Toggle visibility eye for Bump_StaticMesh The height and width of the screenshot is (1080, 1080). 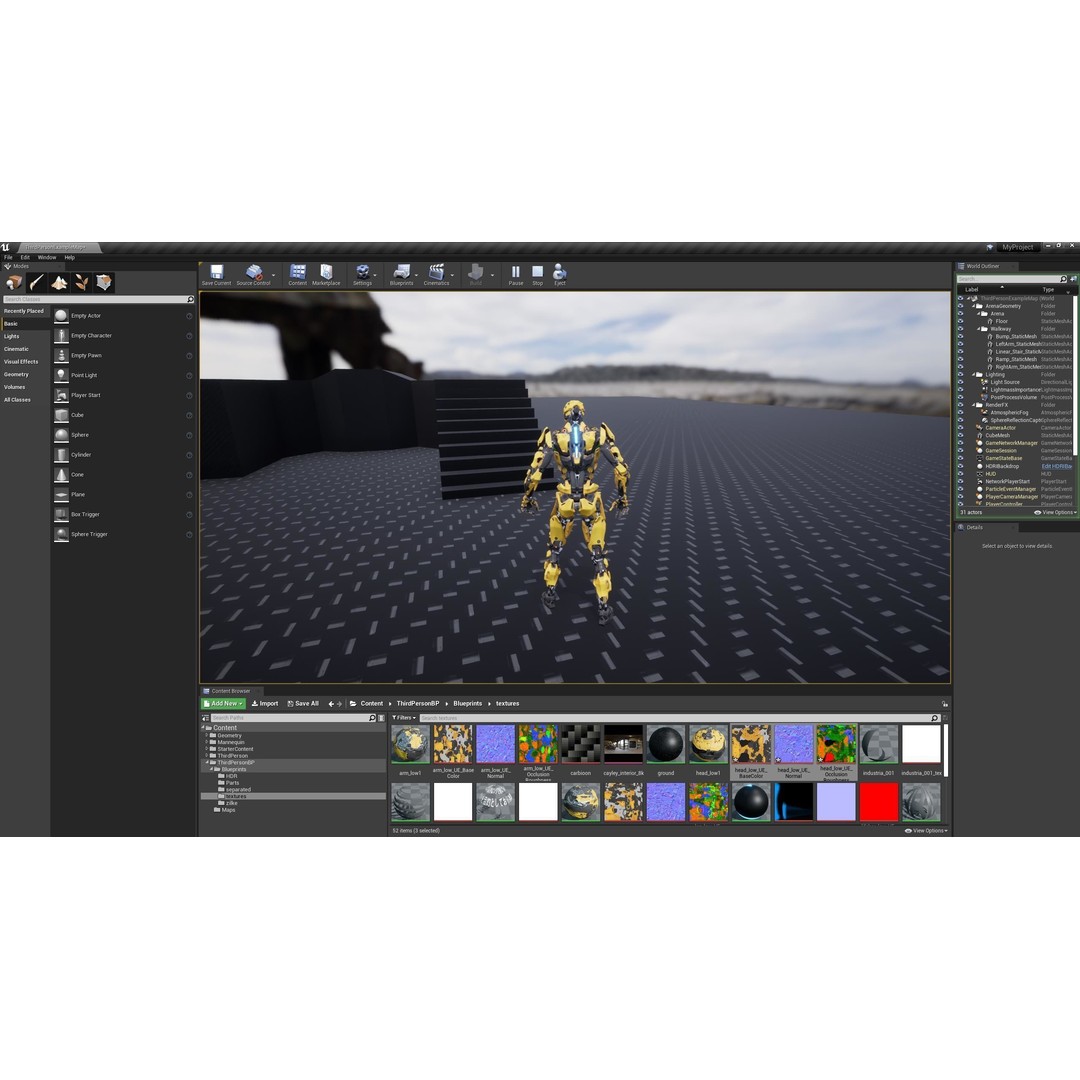click(x=961, y=336)
